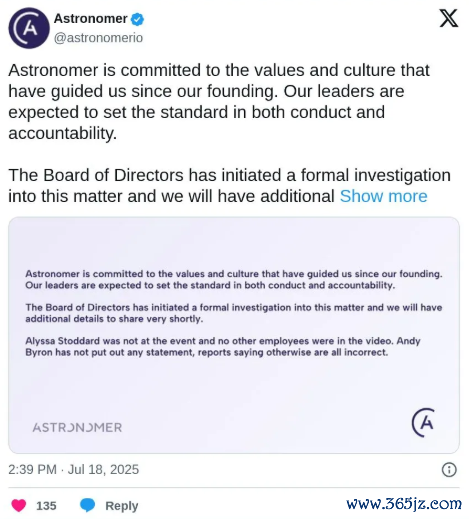469x519 pixels.
Task: Click the blue reply speech bubble icon
Action: 88,505
